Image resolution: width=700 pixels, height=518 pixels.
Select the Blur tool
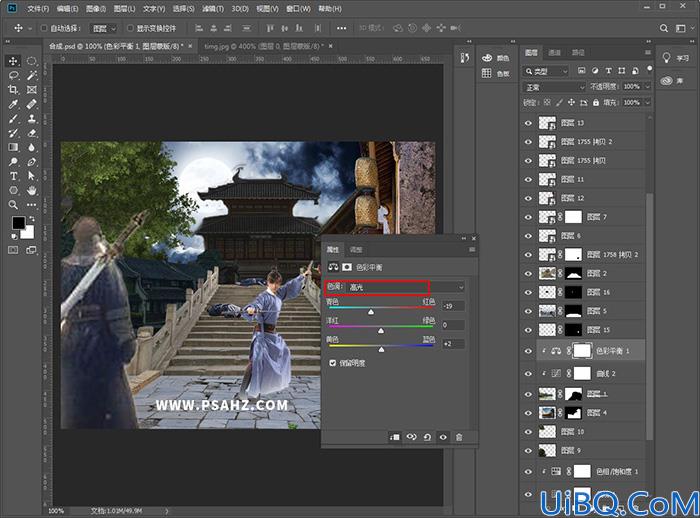(x=32, y=147)
